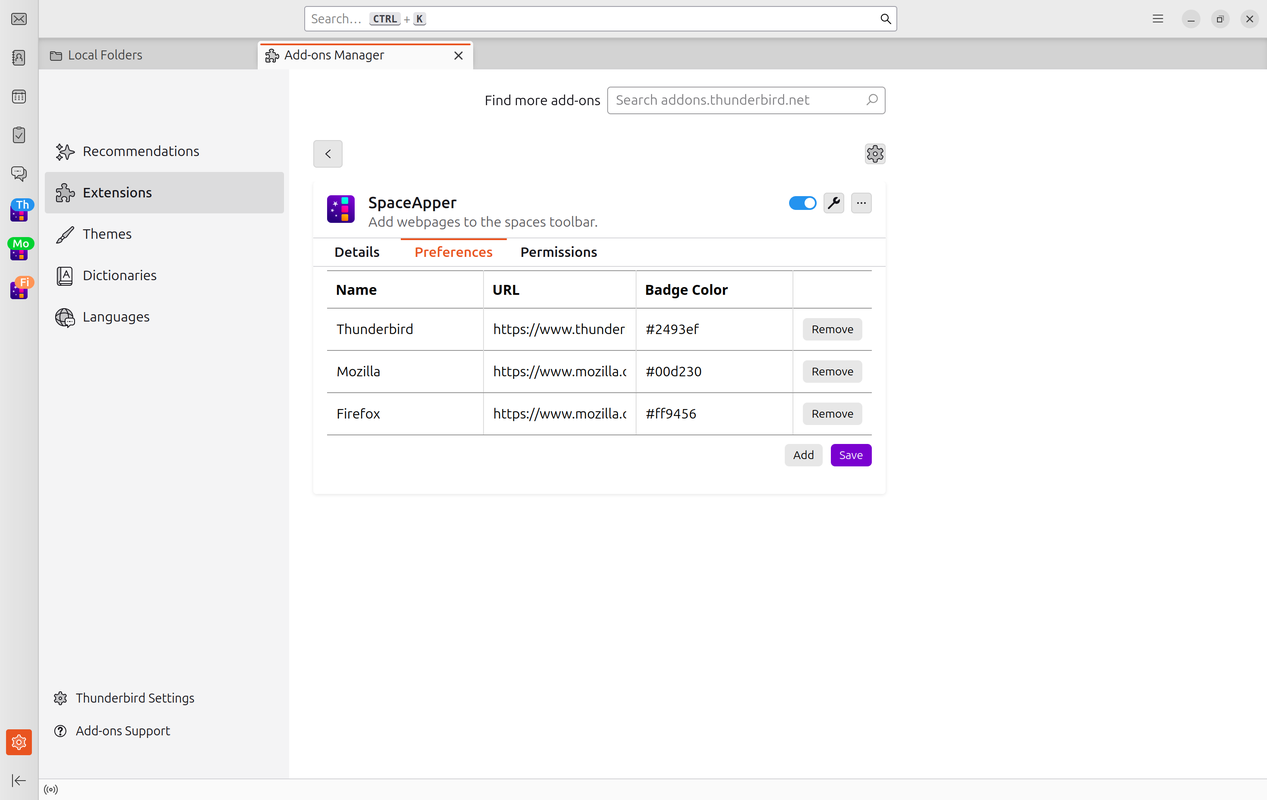Remove the Firefox row
This screenshot has height=800, width=1267.
point(833,413)
